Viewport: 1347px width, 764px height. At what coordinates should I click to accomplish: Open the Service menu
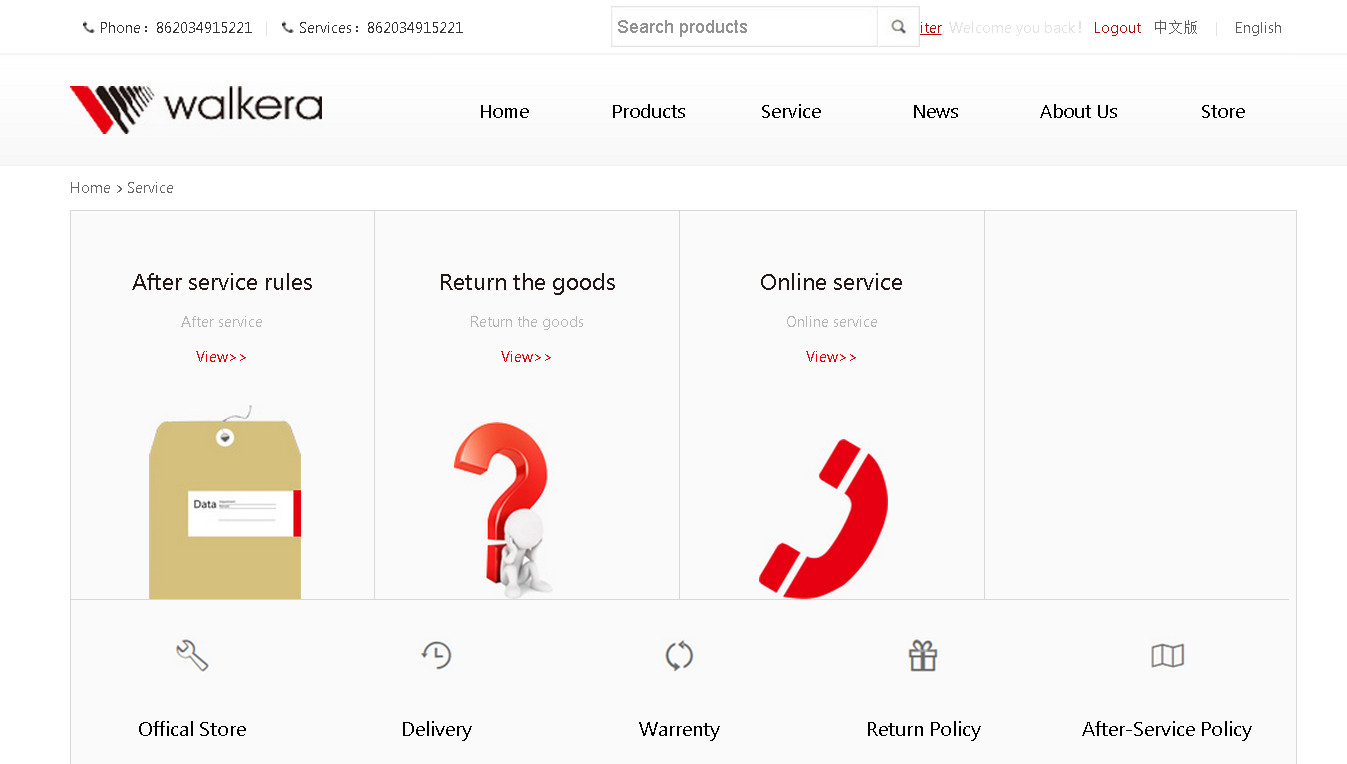(x=791, y=111)
